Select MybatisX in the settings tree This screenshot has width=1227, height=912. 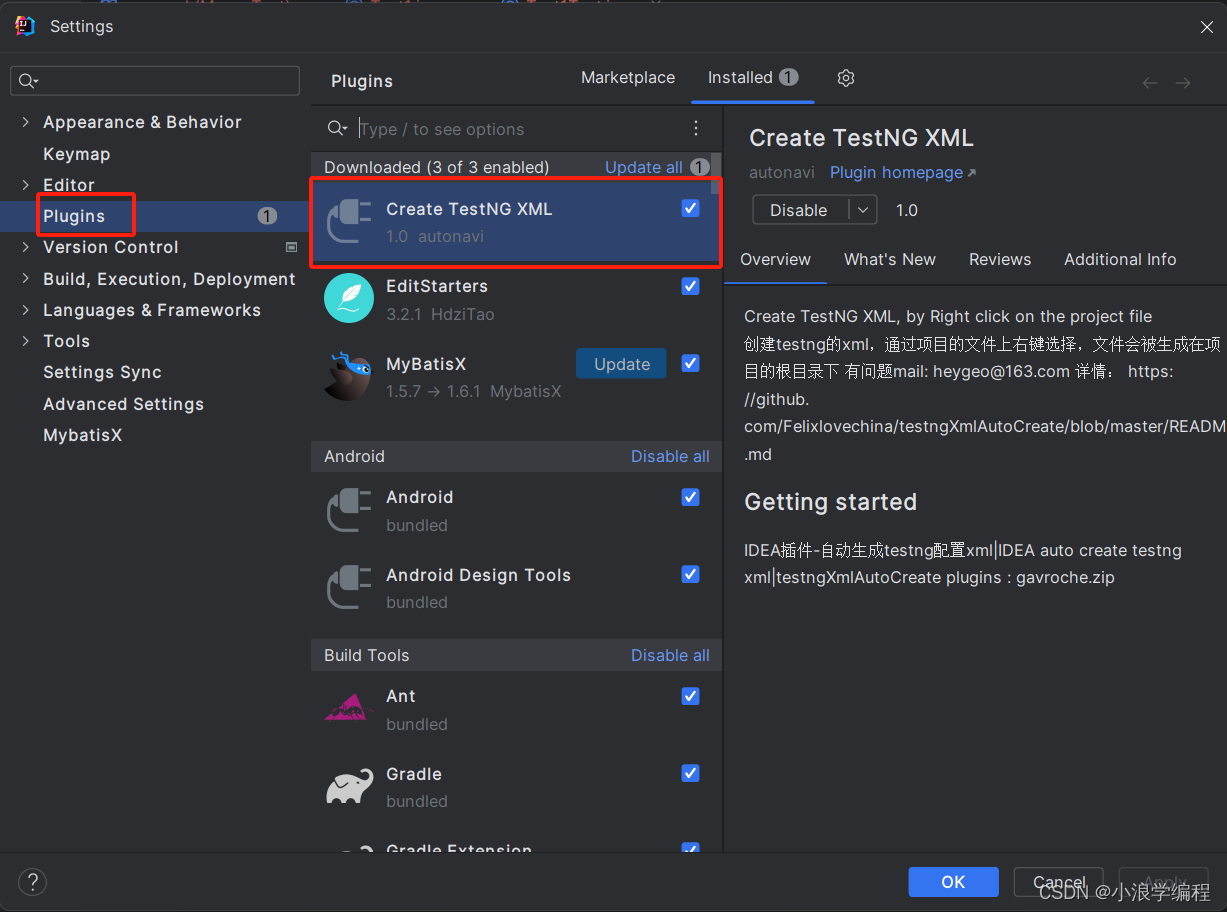[83, 435]
